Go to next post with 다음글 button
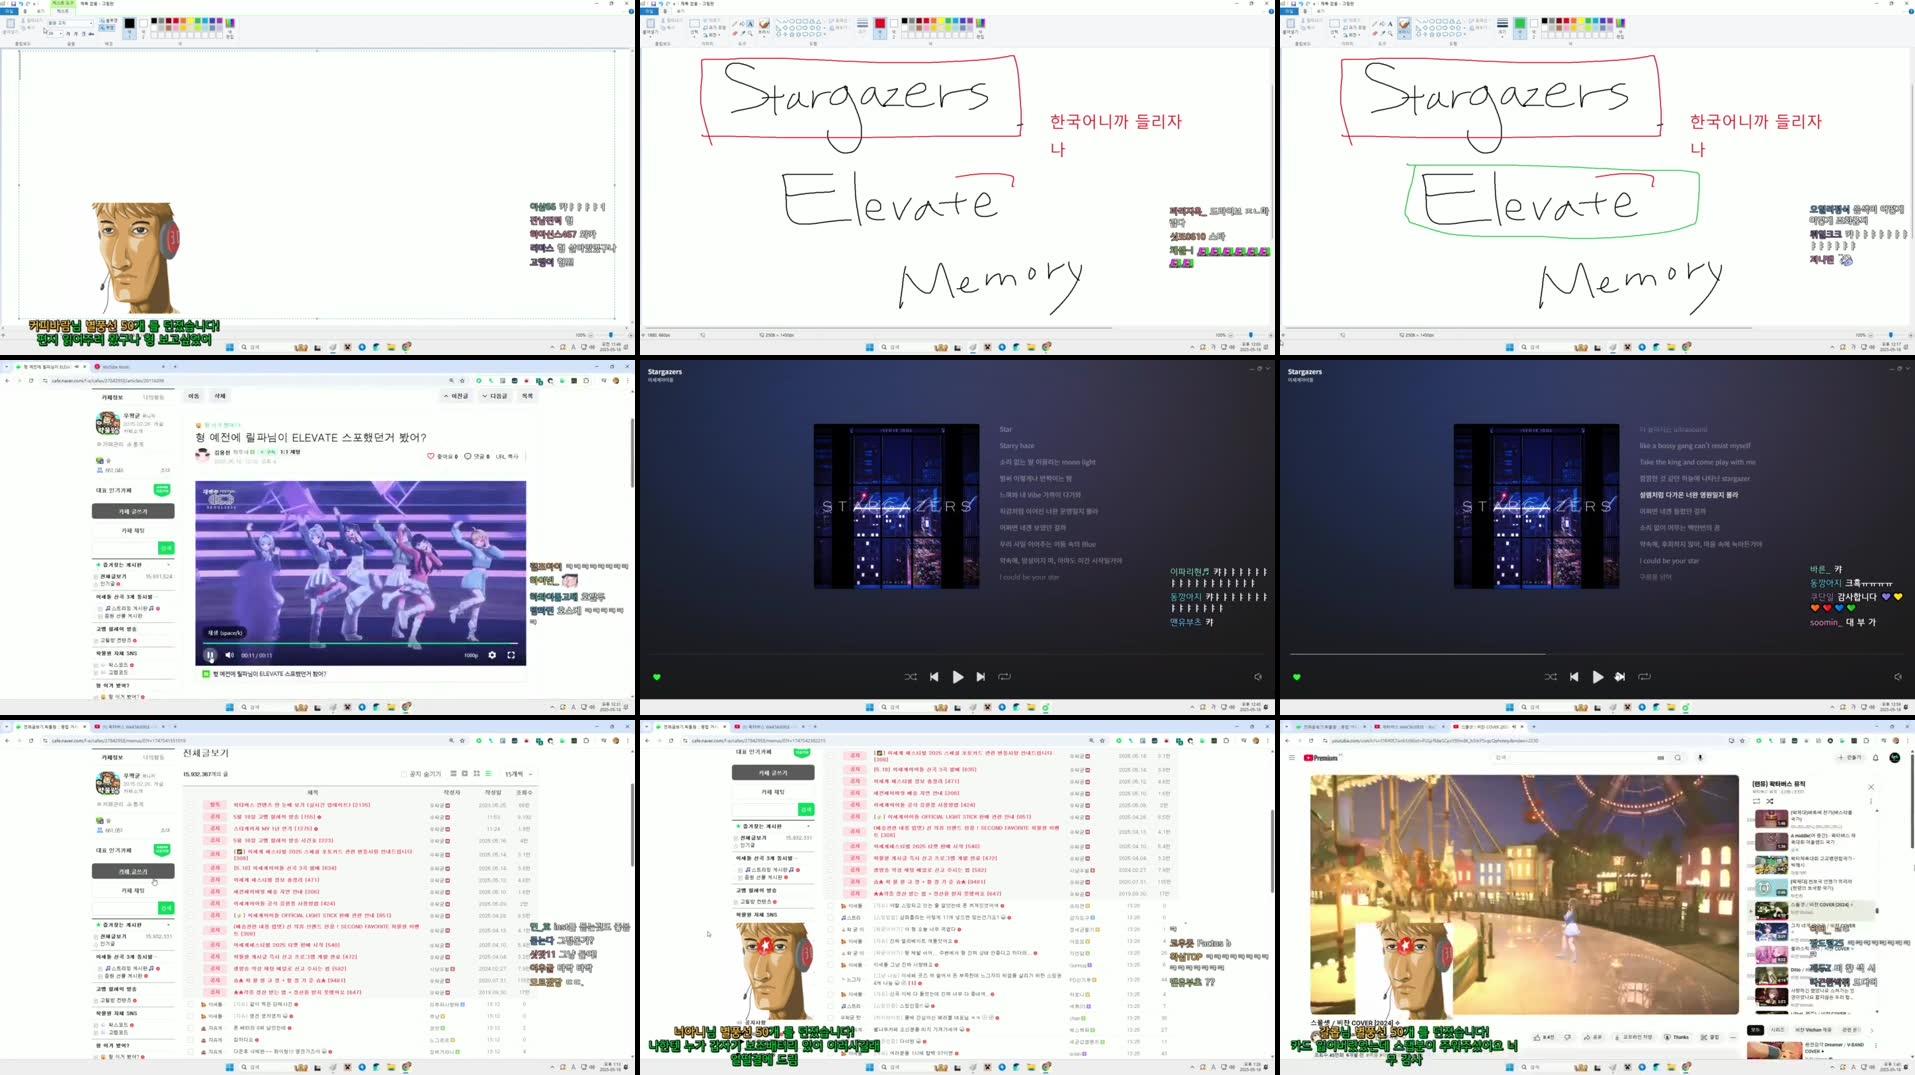The width and height of the screenshot is (1915, 1075). pyautogui.click(x=496, y=396)
